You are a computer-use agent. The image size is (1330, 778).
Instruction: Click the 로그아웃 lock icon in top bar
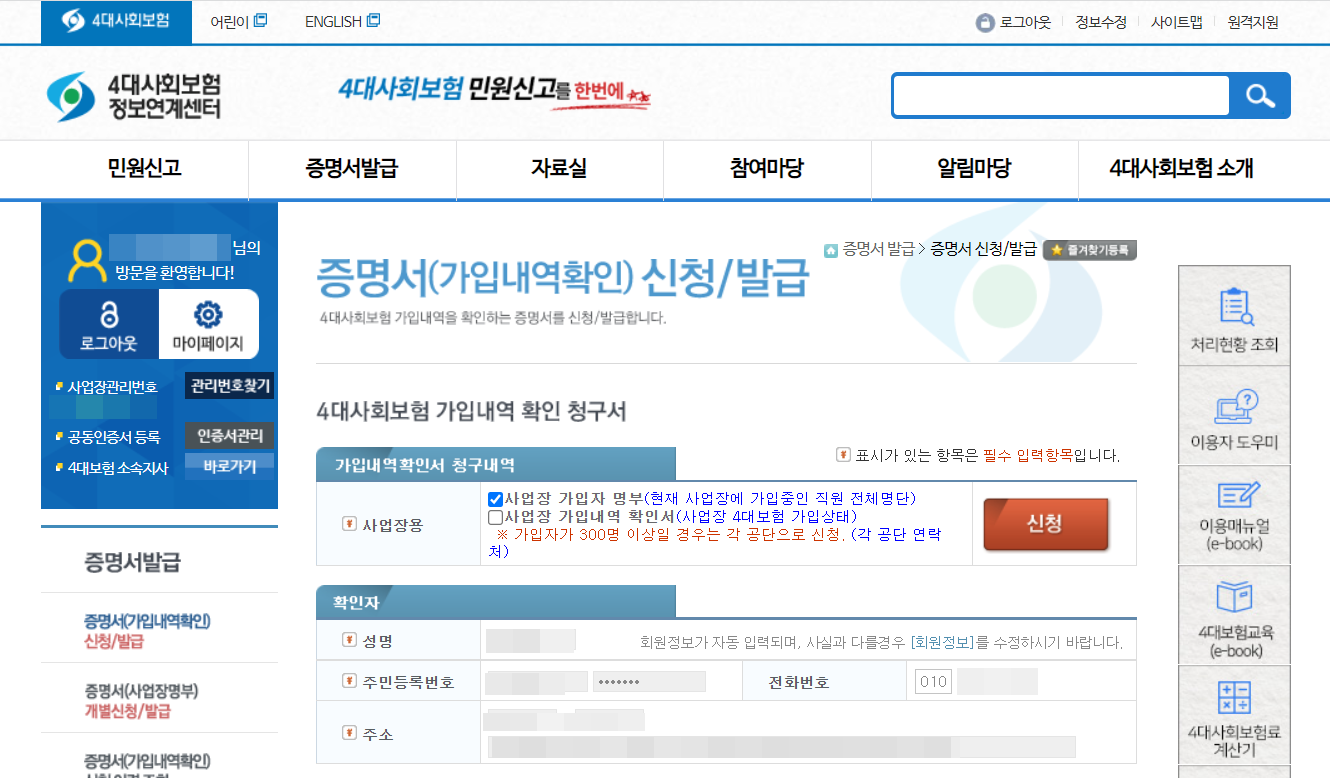click(985, 22)
